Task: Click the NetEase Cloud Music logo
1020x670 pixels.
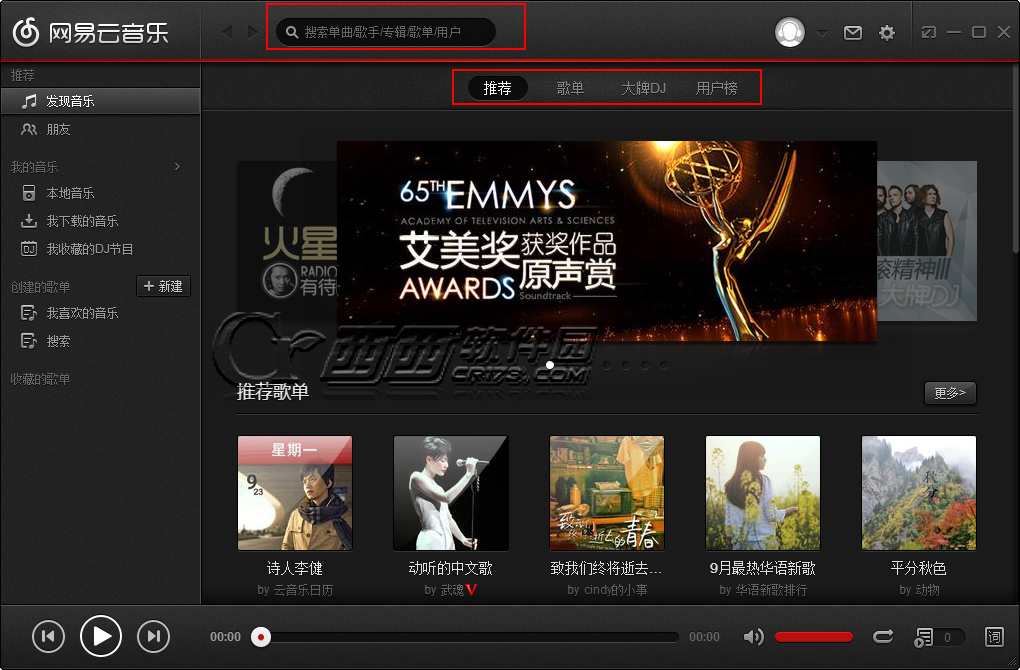Action: click(90, 32)
